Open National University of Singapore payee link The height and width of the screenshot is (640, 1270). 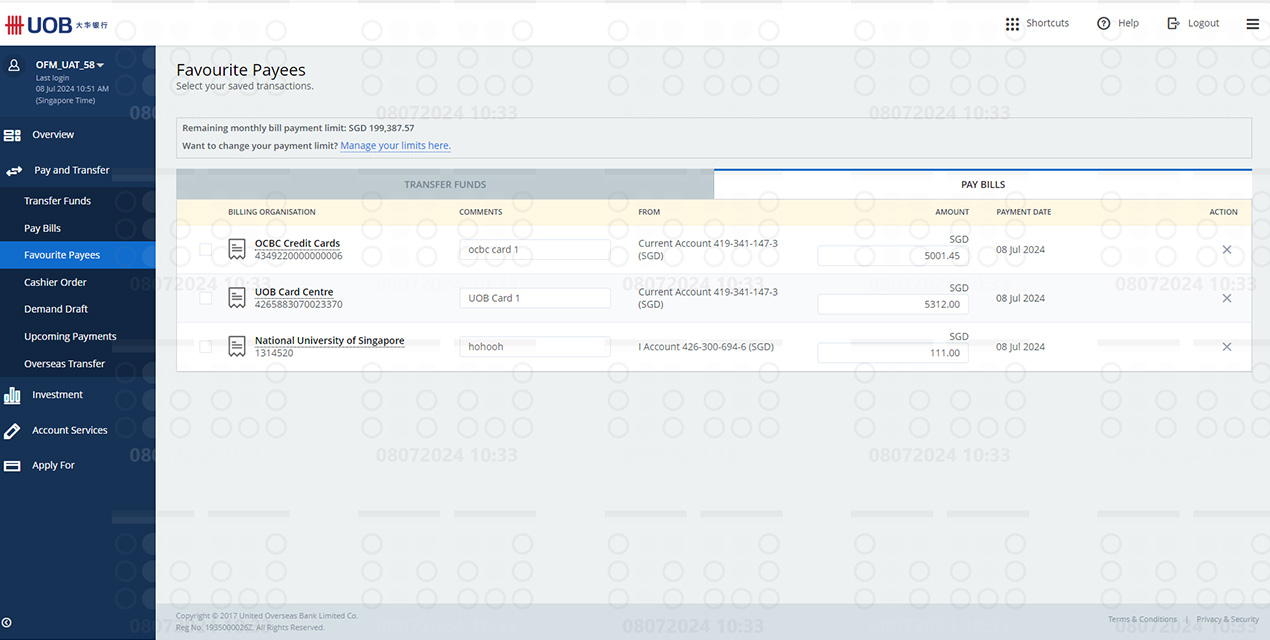coord(329,341)
